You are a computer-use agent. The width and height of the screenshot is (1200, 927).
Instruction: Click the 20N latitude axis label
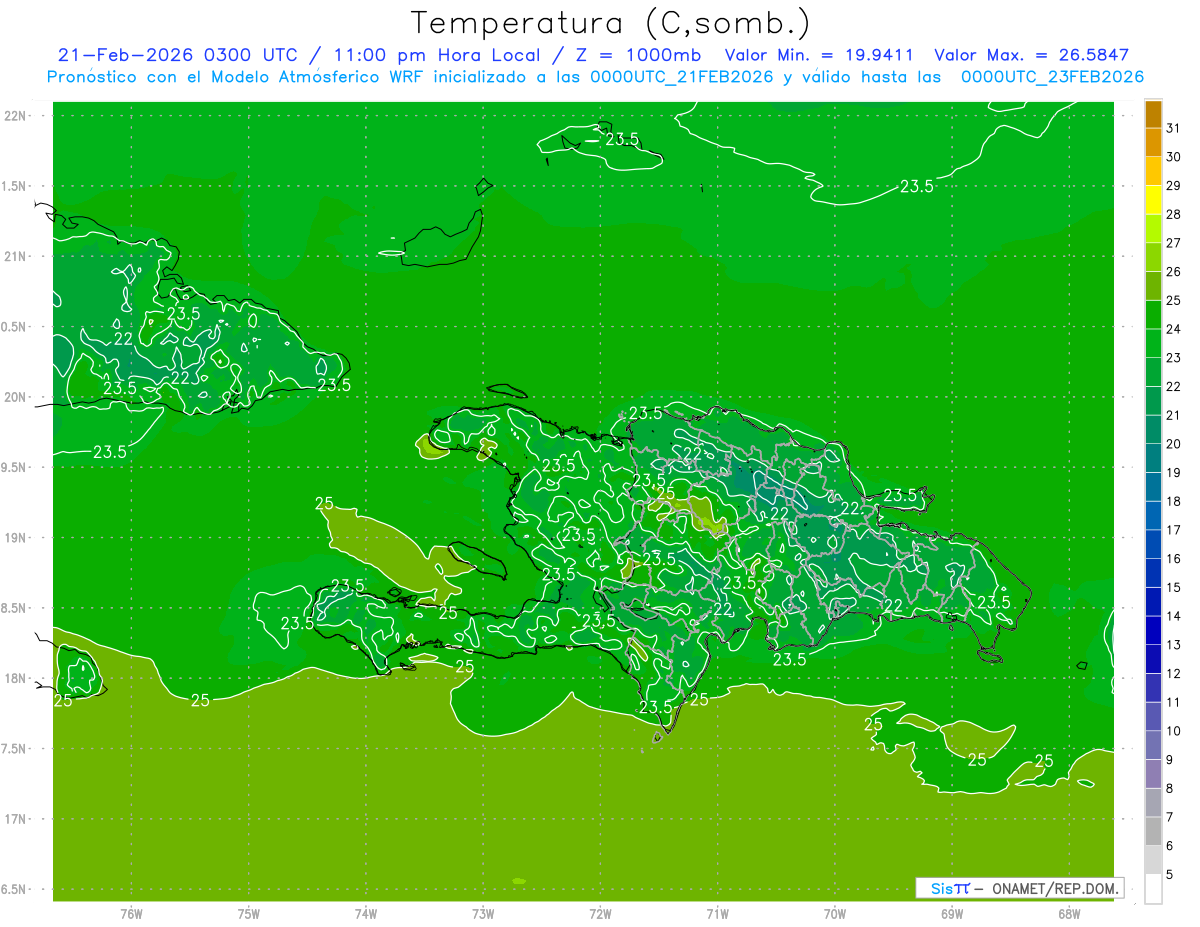16,397
